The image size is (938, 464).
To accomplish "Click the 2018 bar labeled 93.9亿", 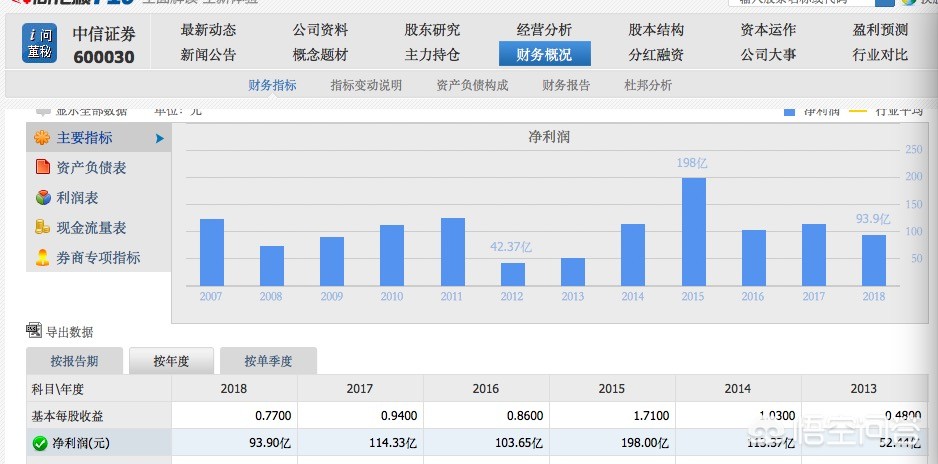I will [873, 260].
